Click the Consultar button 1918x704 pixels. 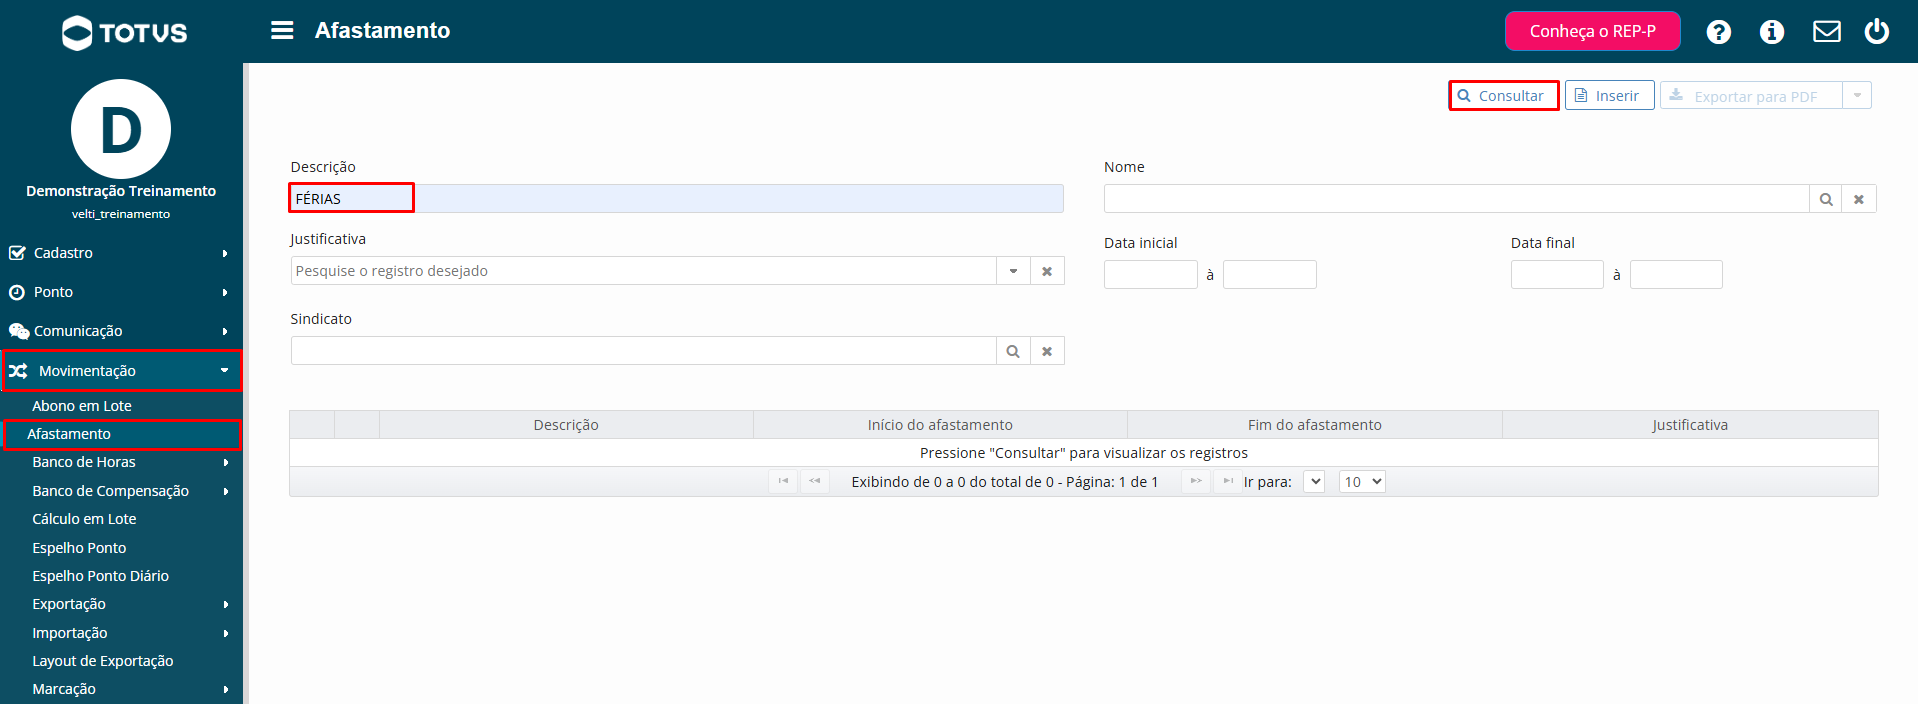tap(1503, 96)
